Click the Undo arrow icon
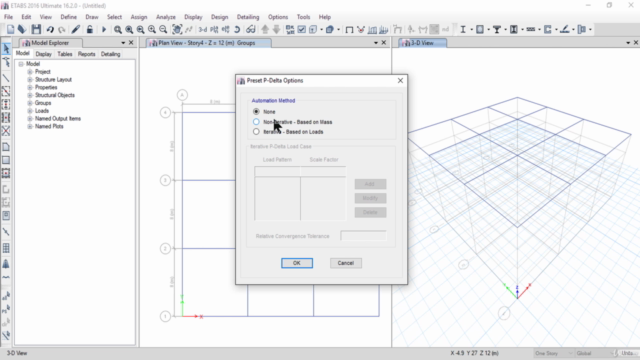640x360 pixels. coord(50,29)
